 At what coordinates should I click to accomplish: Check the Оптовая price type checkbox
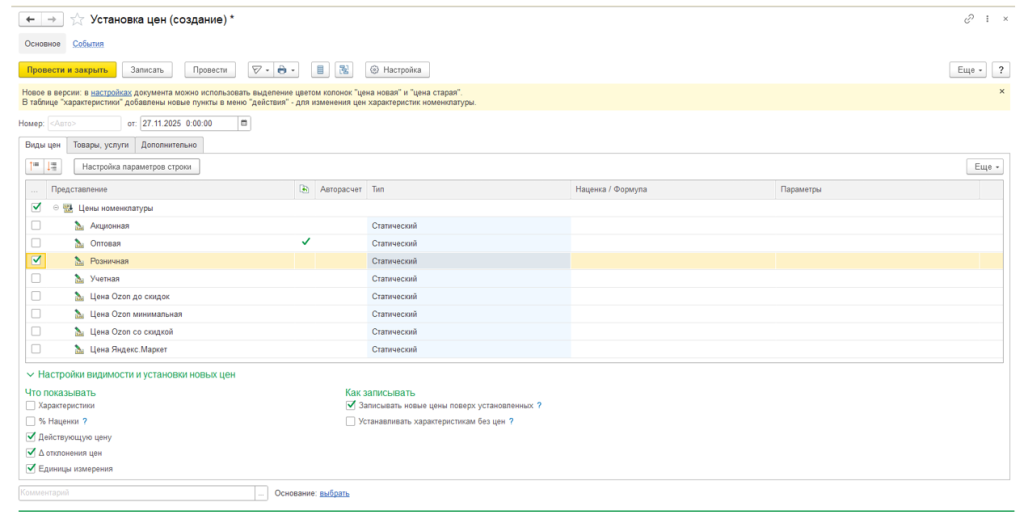point(36,243)
